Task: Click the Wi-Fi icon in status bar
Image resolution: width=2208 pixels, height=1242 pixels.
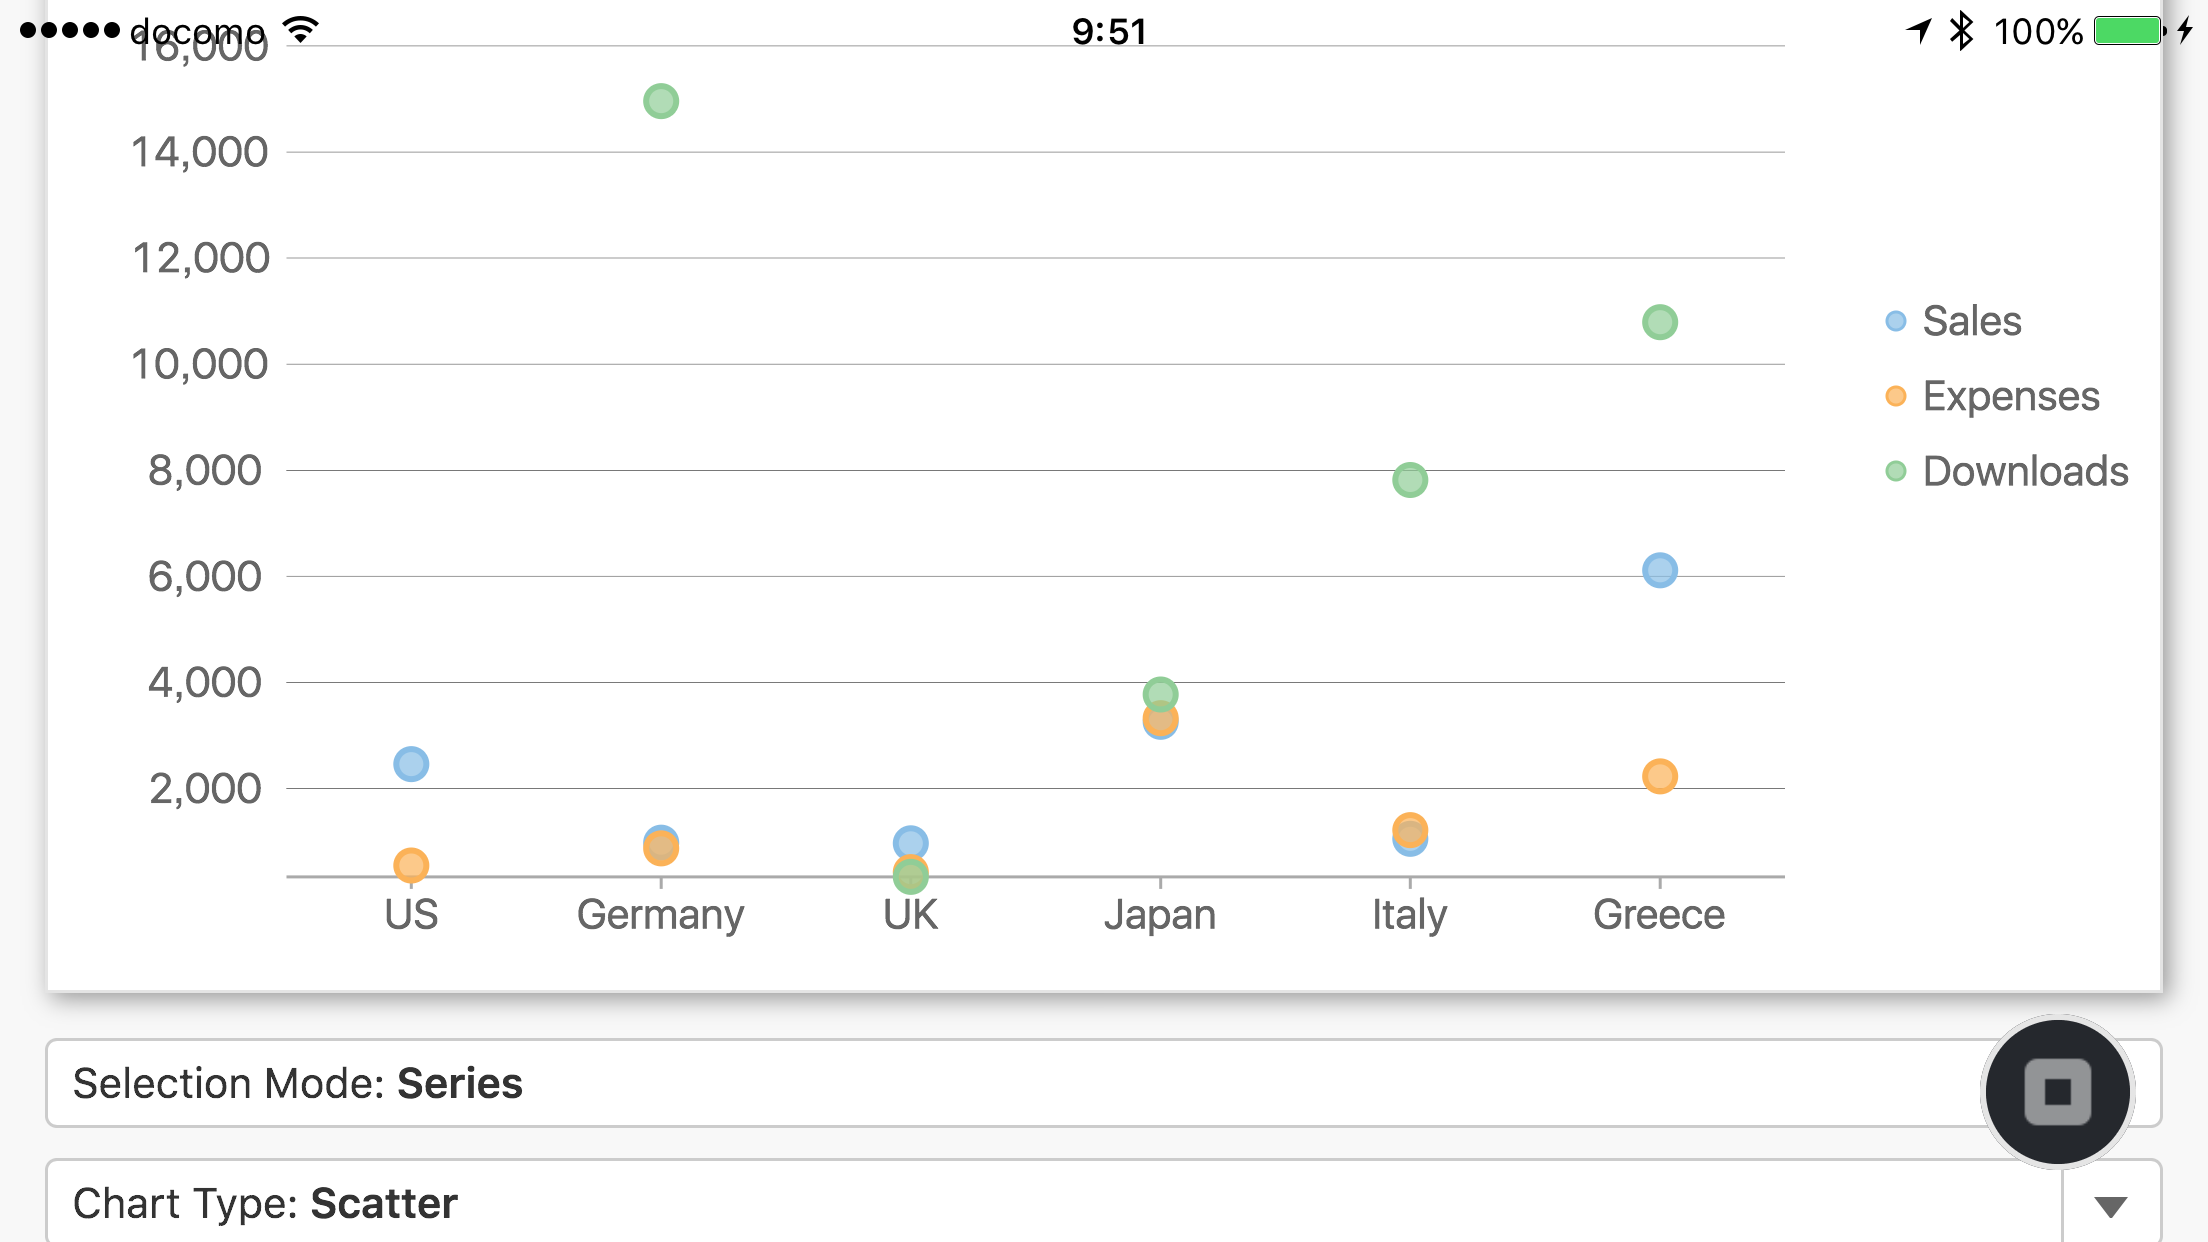Action: pyautogui.click(x=301, y=30)
